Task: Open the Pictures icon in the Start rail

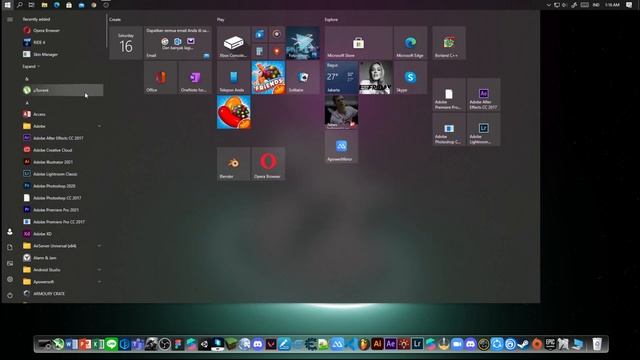Action: click(x=10, y=263)
